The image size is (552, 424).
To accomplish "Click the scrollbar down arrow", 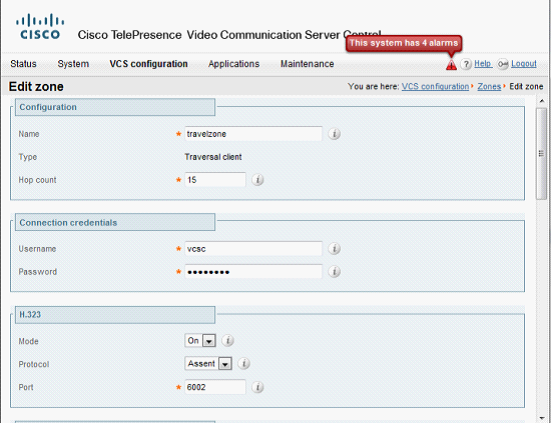I will [x=541, y=418].
